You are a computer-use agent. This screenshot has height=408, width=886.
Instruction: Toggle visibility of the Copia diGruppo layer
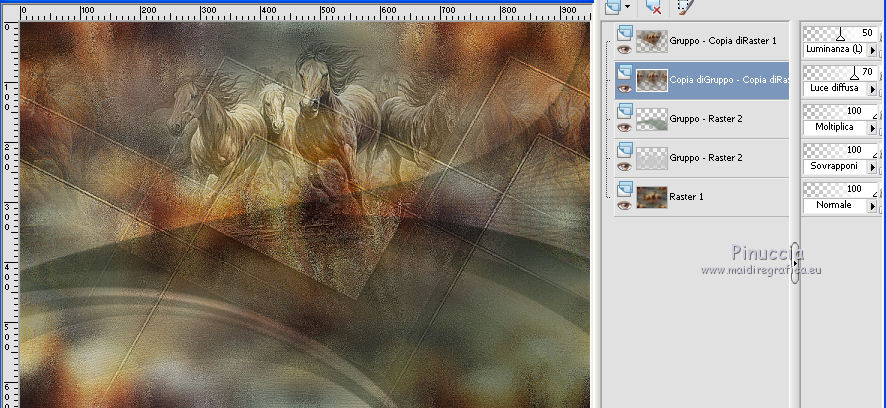point(624,89)
